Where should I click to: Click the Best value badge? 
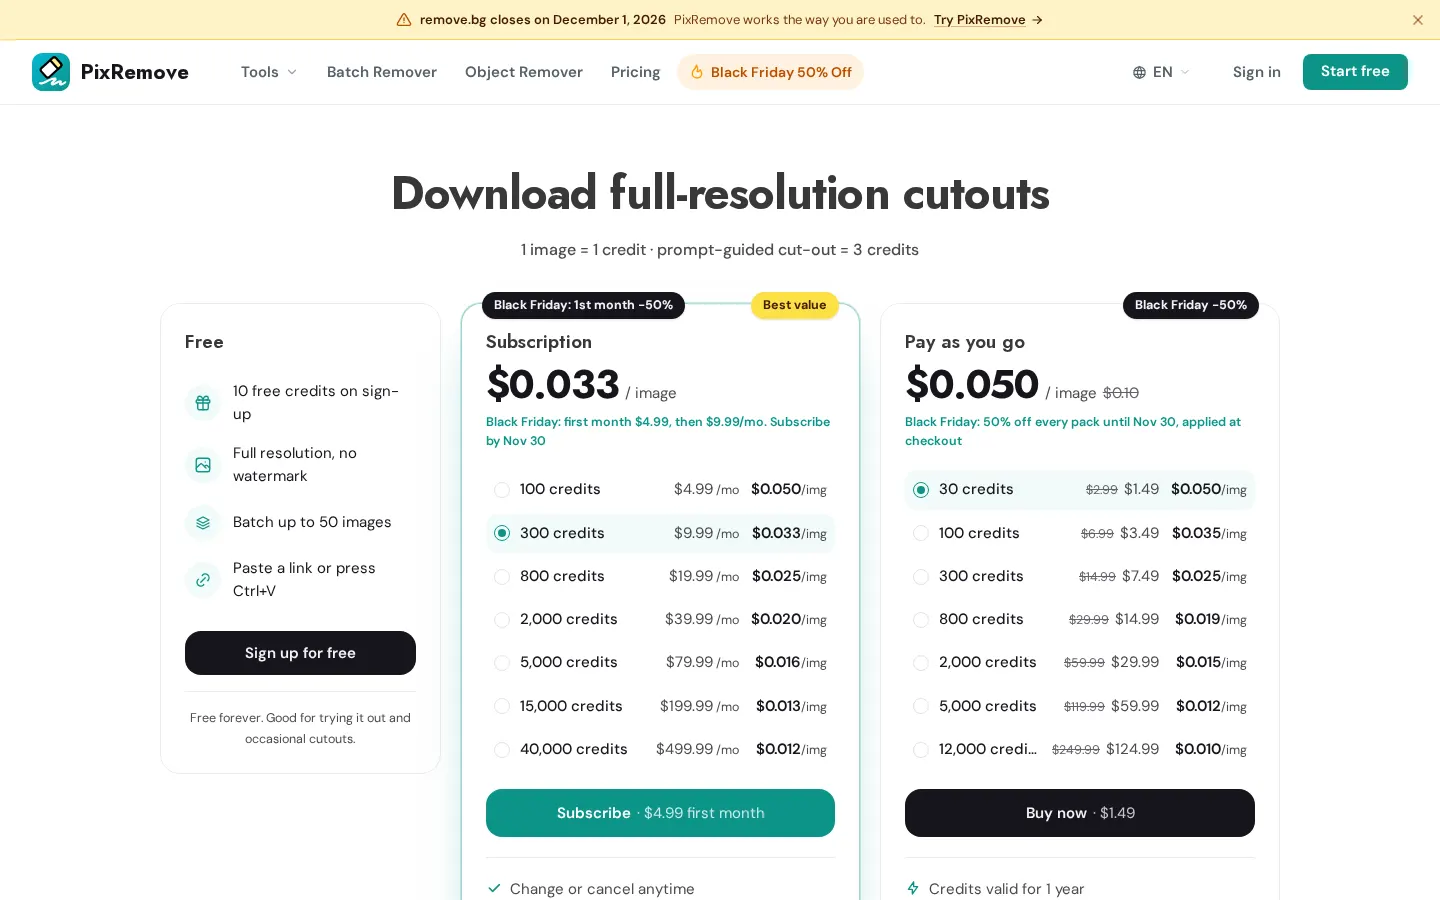click(x=795, y=305)
